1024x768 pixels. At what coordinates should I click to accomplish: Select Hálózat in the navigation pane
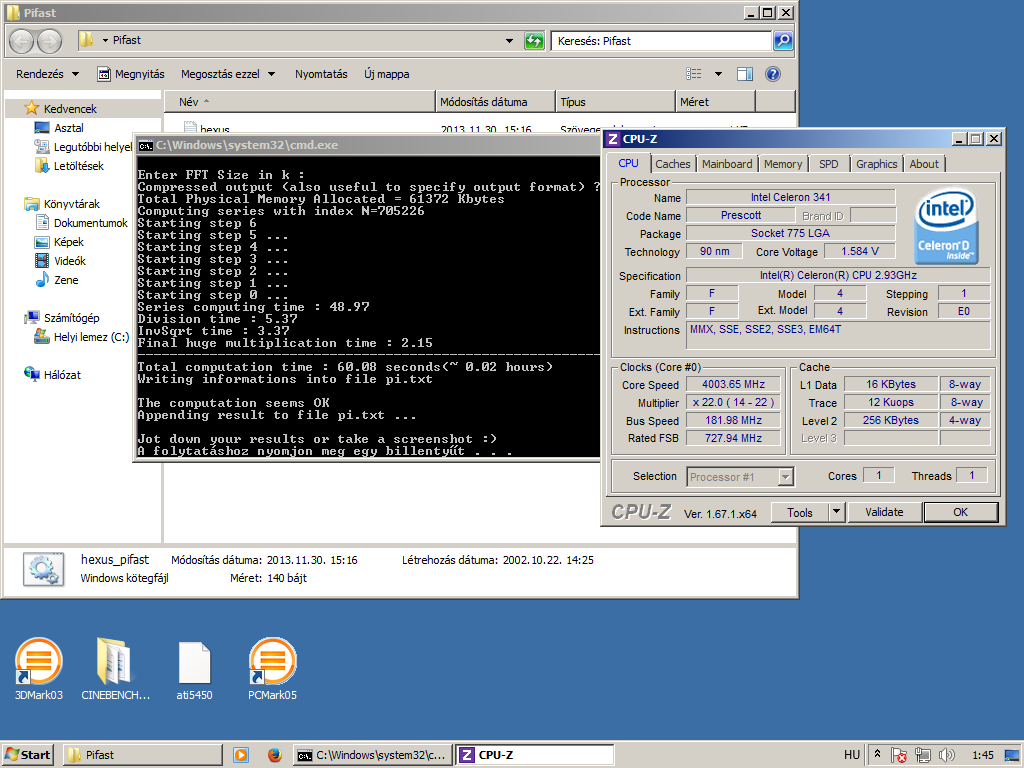coord(52,375)
